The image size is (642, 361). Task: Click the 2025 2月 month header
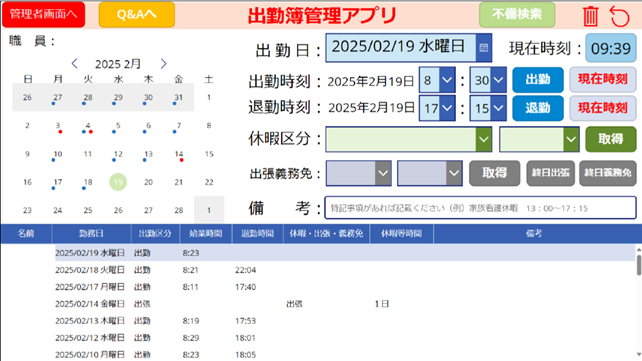pyautogui.click(x=118, y=64)
